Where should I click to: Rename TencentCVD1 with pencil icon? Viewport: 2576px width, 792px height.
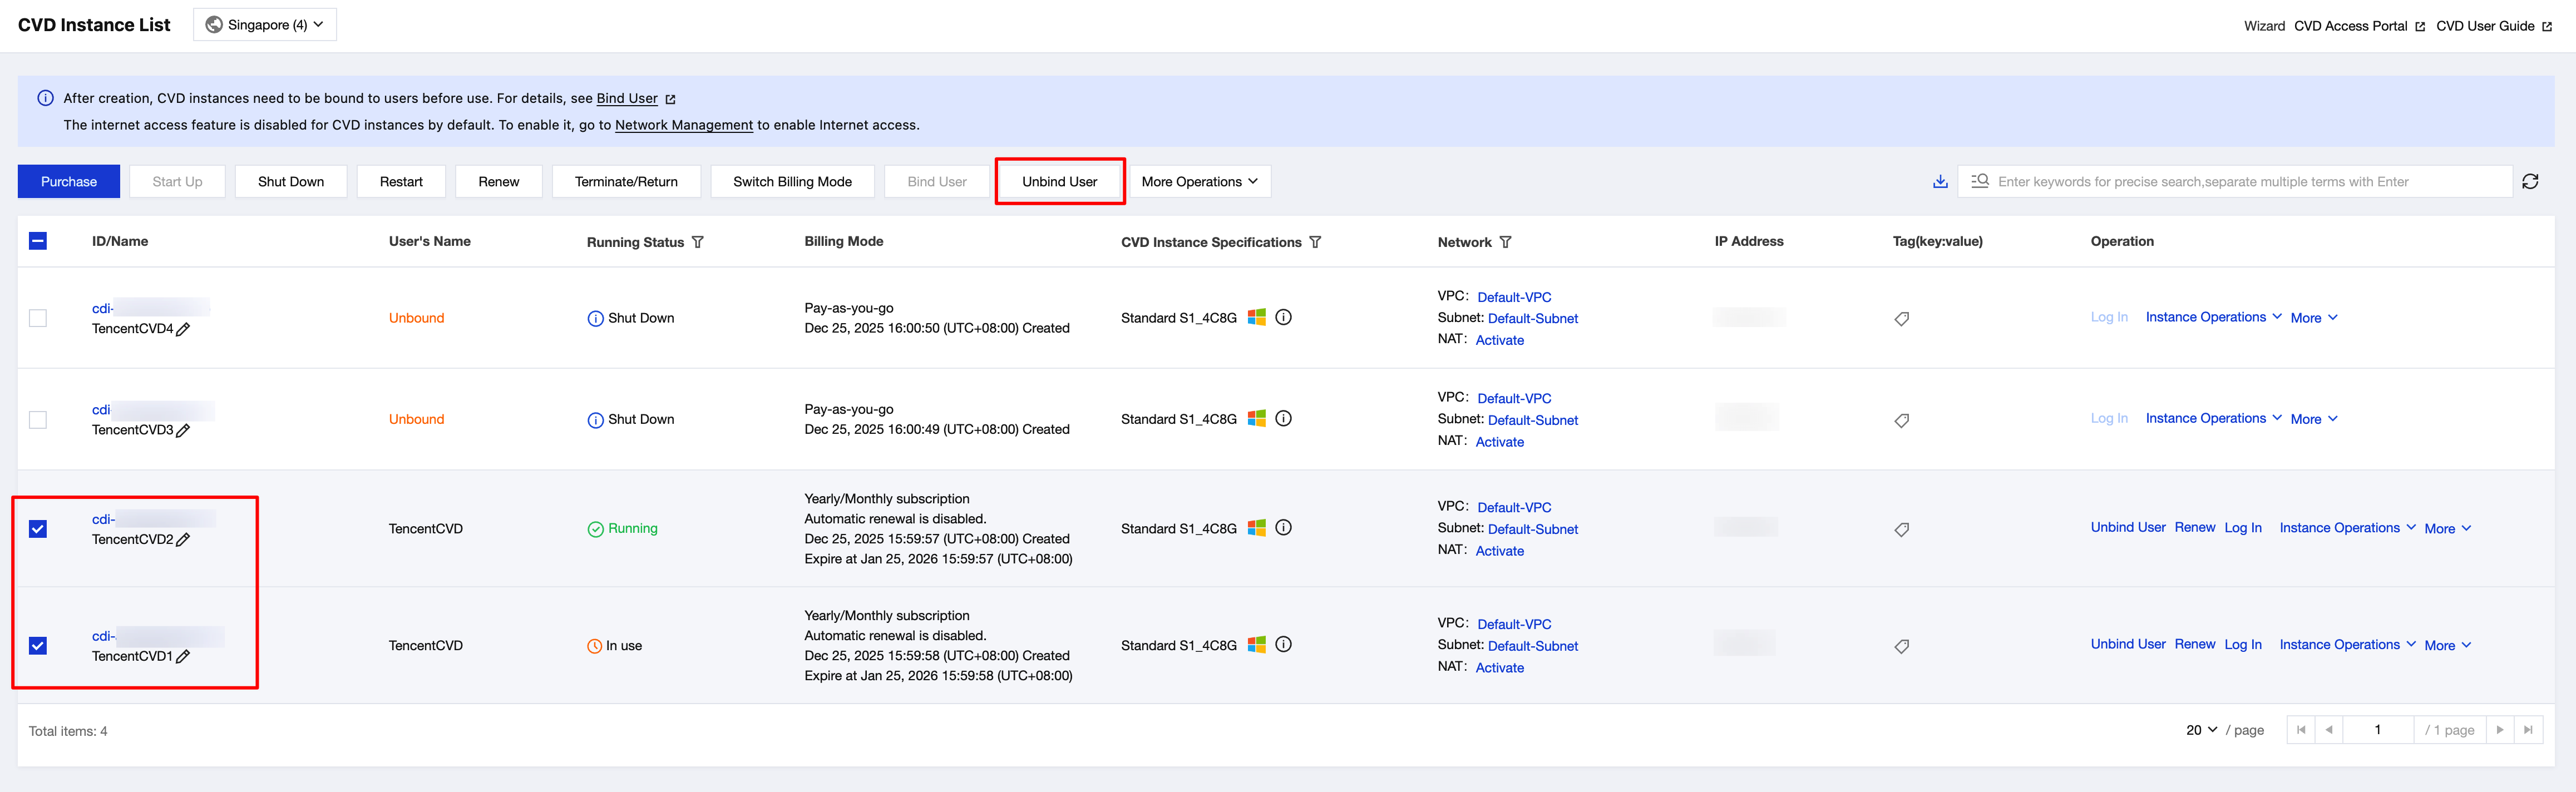(x=183, y=657)
